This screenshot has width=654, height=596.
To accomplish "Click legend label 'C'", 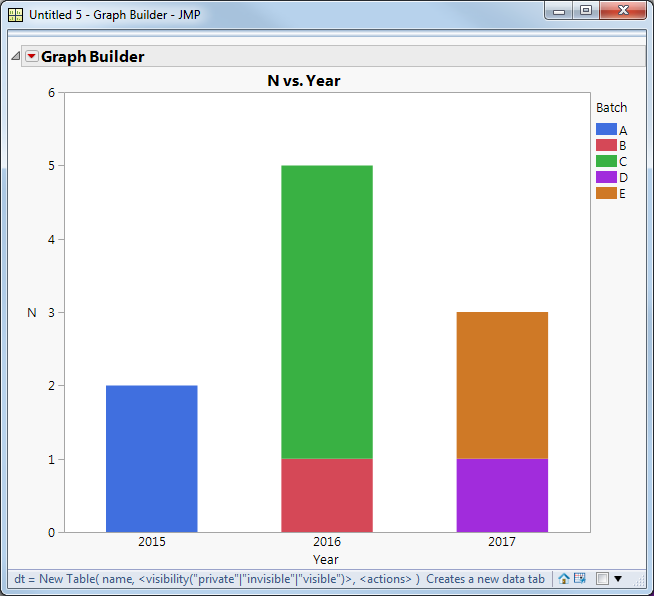I will point(623,161).
